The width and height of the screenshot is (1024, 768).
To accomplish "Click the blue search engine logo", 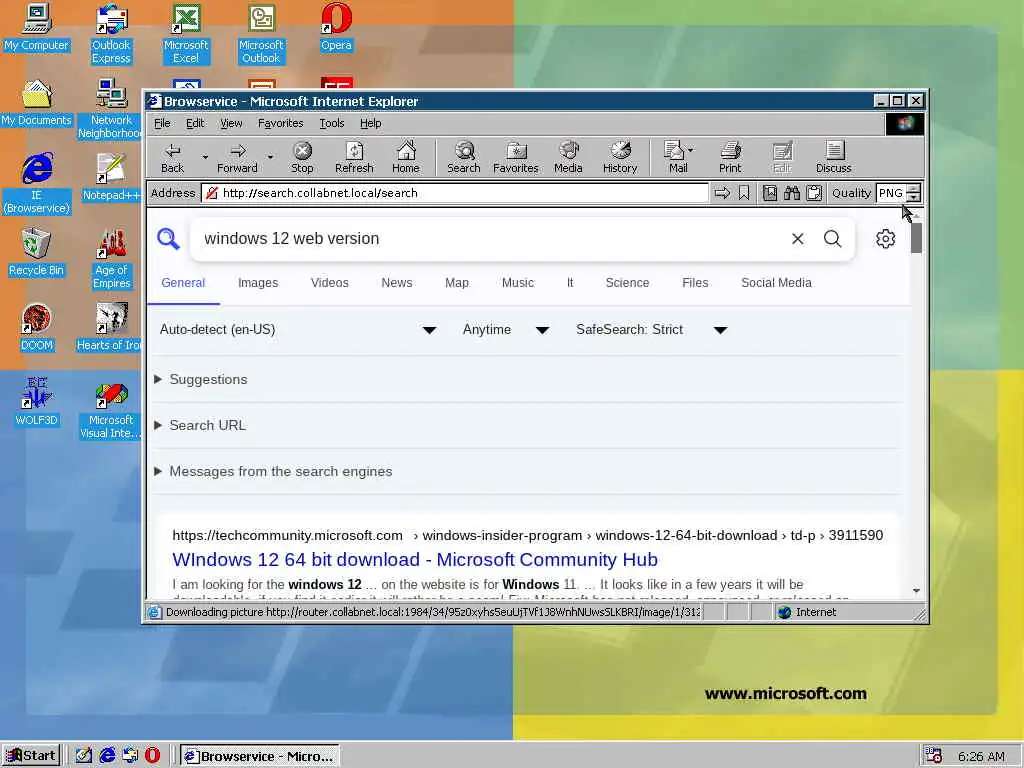I will point(168,238).
